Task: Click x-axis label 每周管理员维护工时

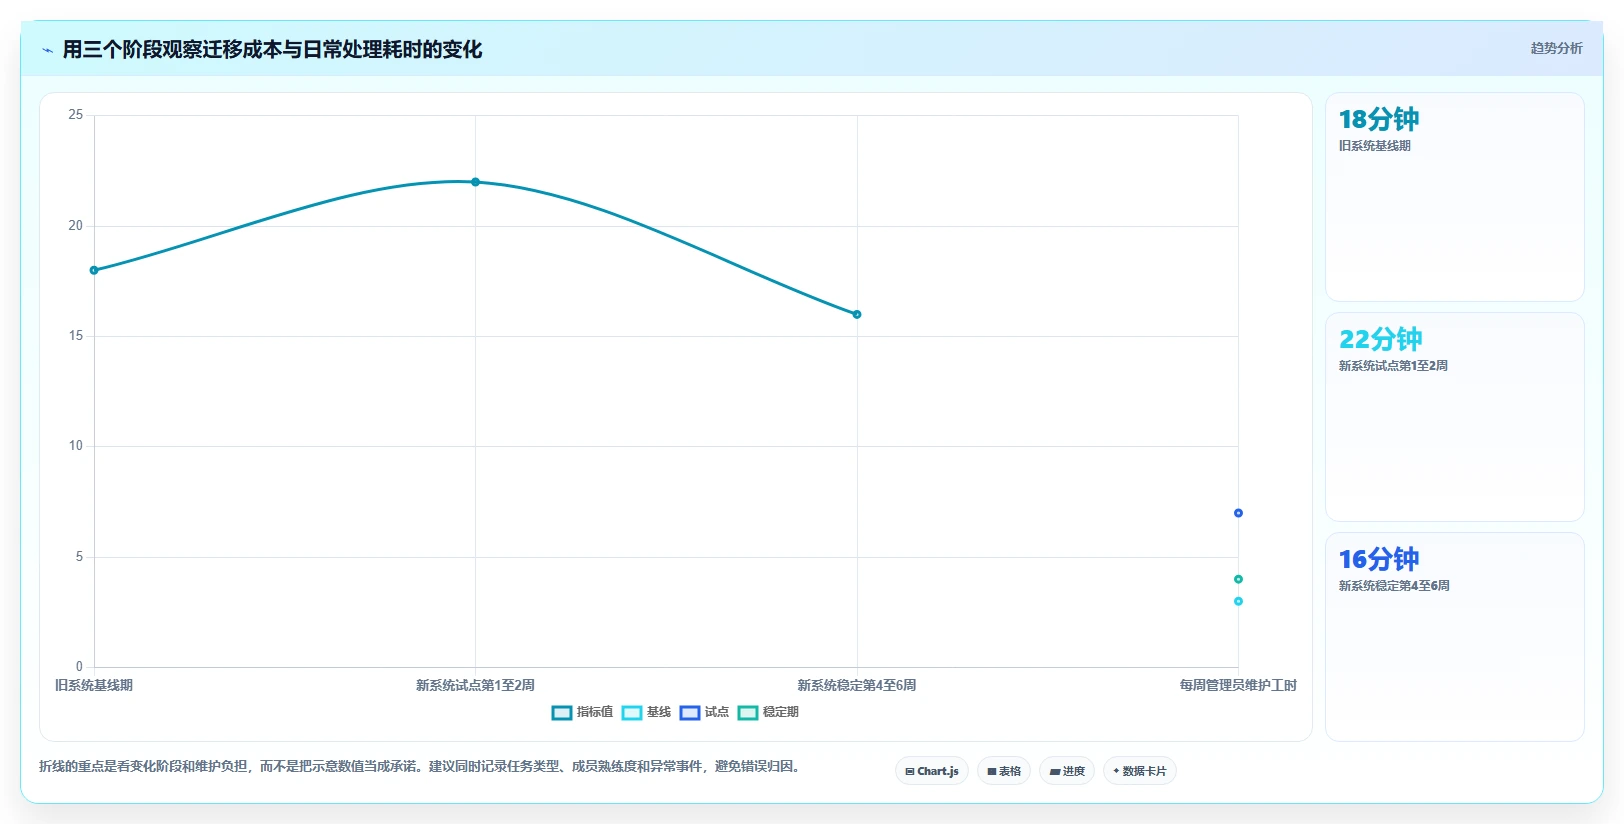Action: point(1238,685)
